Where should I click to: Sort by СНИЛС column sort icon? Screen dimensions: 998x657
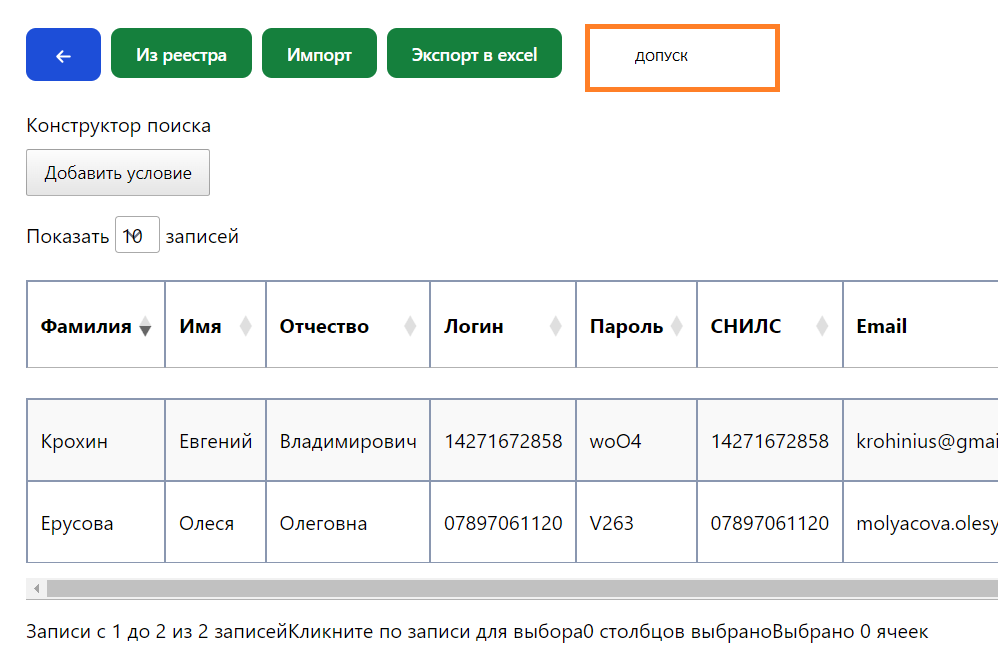tap(822, 326)
